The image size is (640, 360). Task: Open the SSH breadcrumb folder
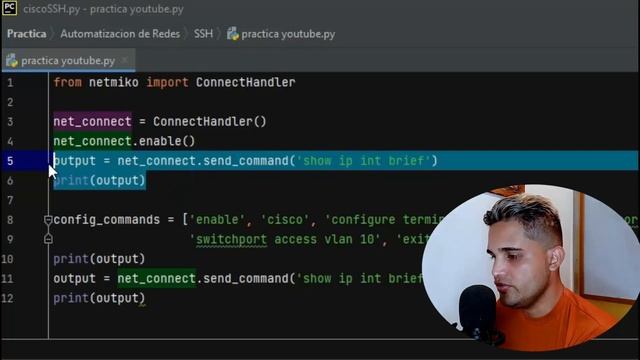(203, 34)
